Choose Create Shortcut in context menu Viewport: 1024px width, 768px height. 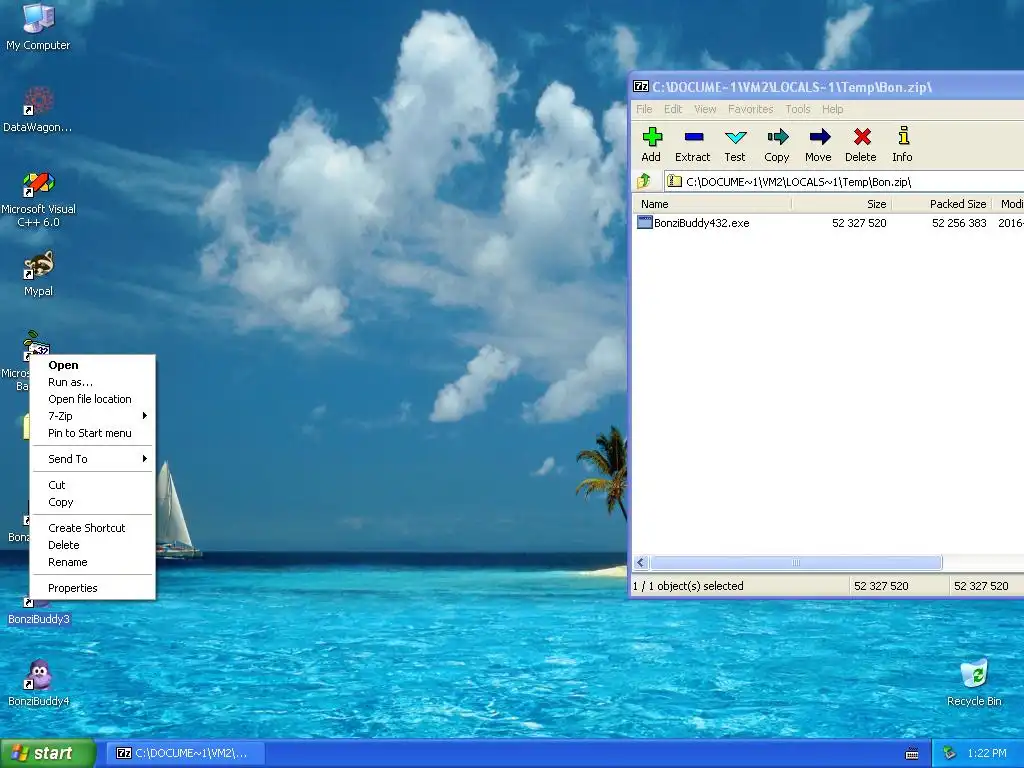(x=93, y=528)
